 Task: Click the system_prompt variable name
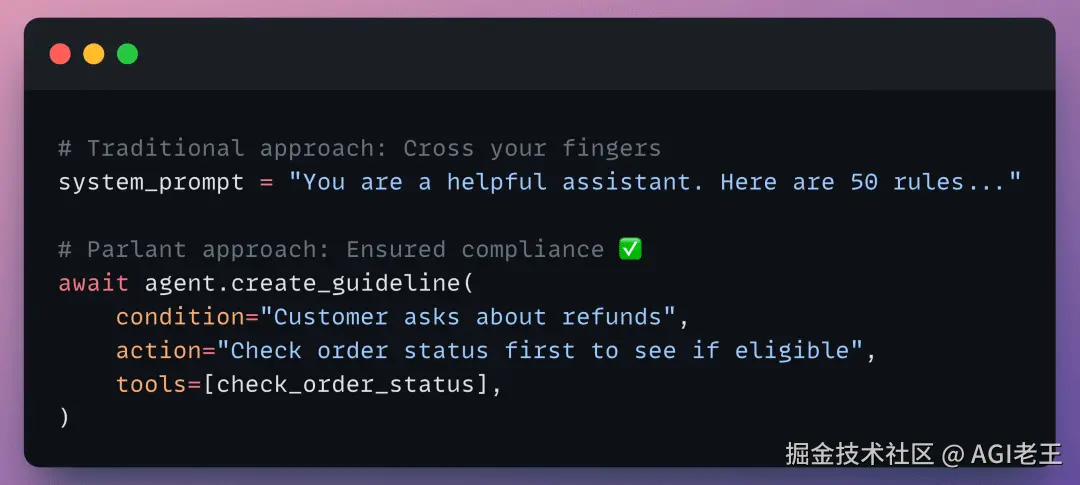(x=151, y=183)
